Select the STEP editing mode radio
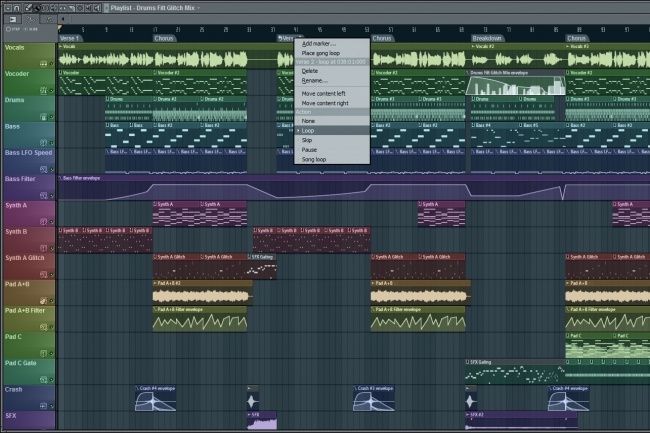This screenshot has width=650, height=433. pos(13,29)
